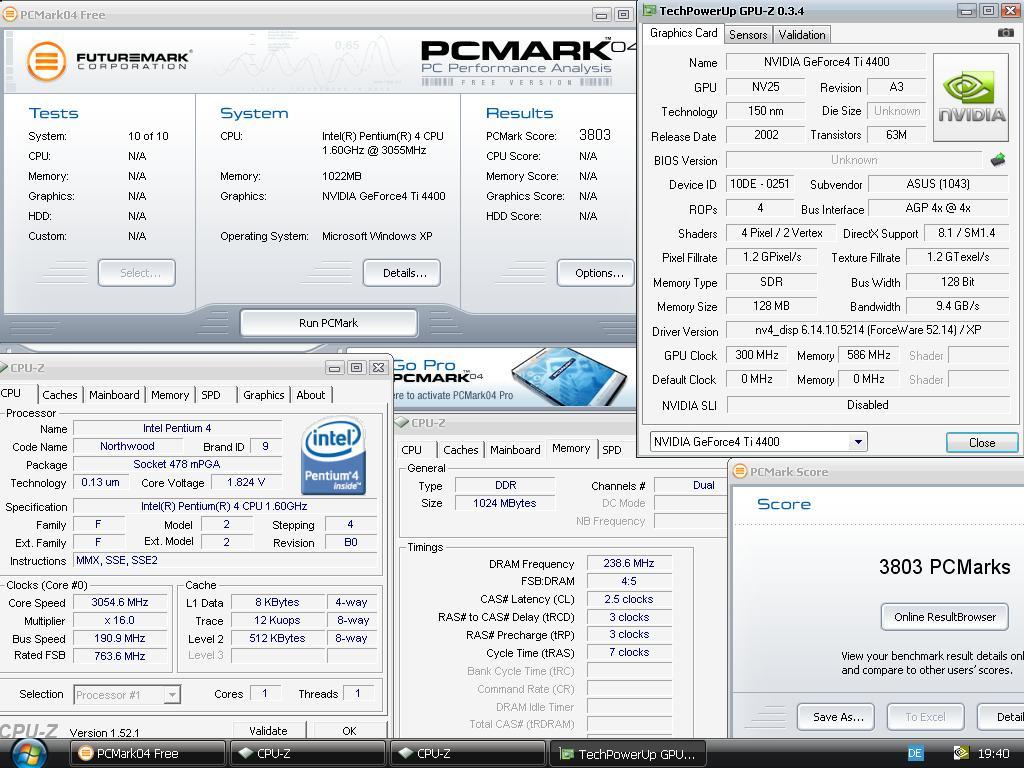1024x768 pixels.
Task: Switch to the Validation tab in GPU-Z
Action: coord(801,35)
